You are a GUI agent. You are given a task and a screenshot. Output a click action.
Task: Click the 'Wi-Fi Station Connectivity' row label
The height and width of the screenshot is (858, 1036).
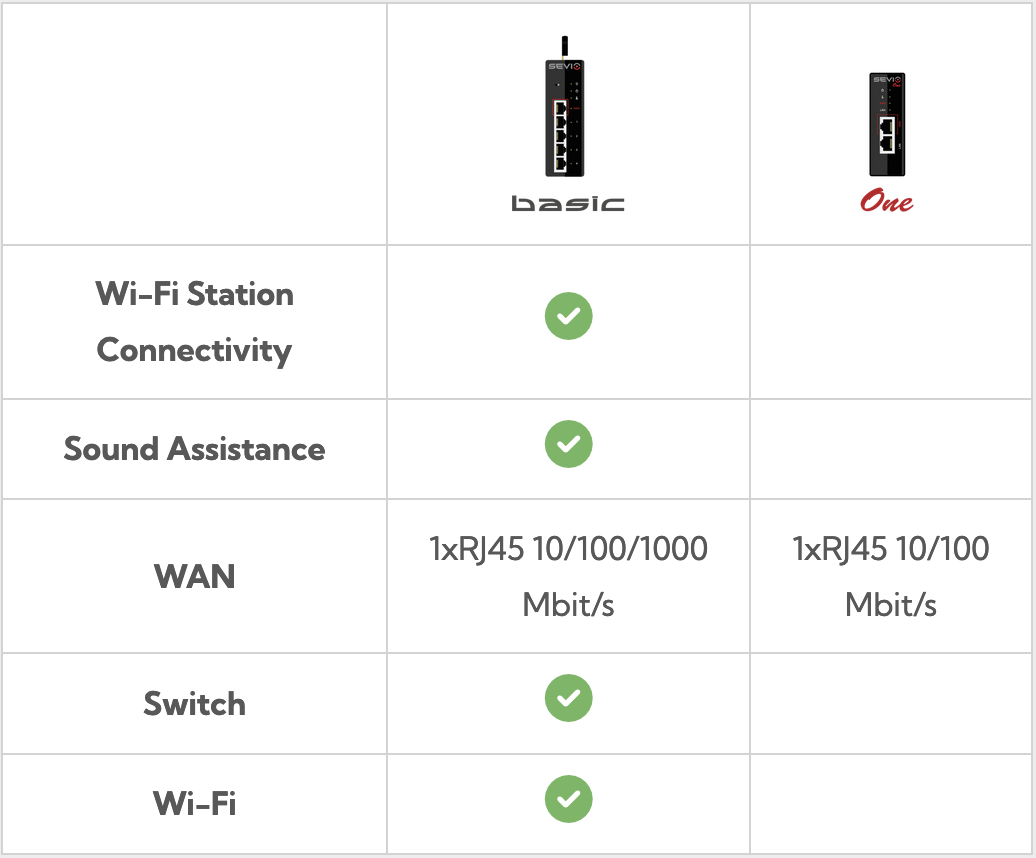click(194, 322)
